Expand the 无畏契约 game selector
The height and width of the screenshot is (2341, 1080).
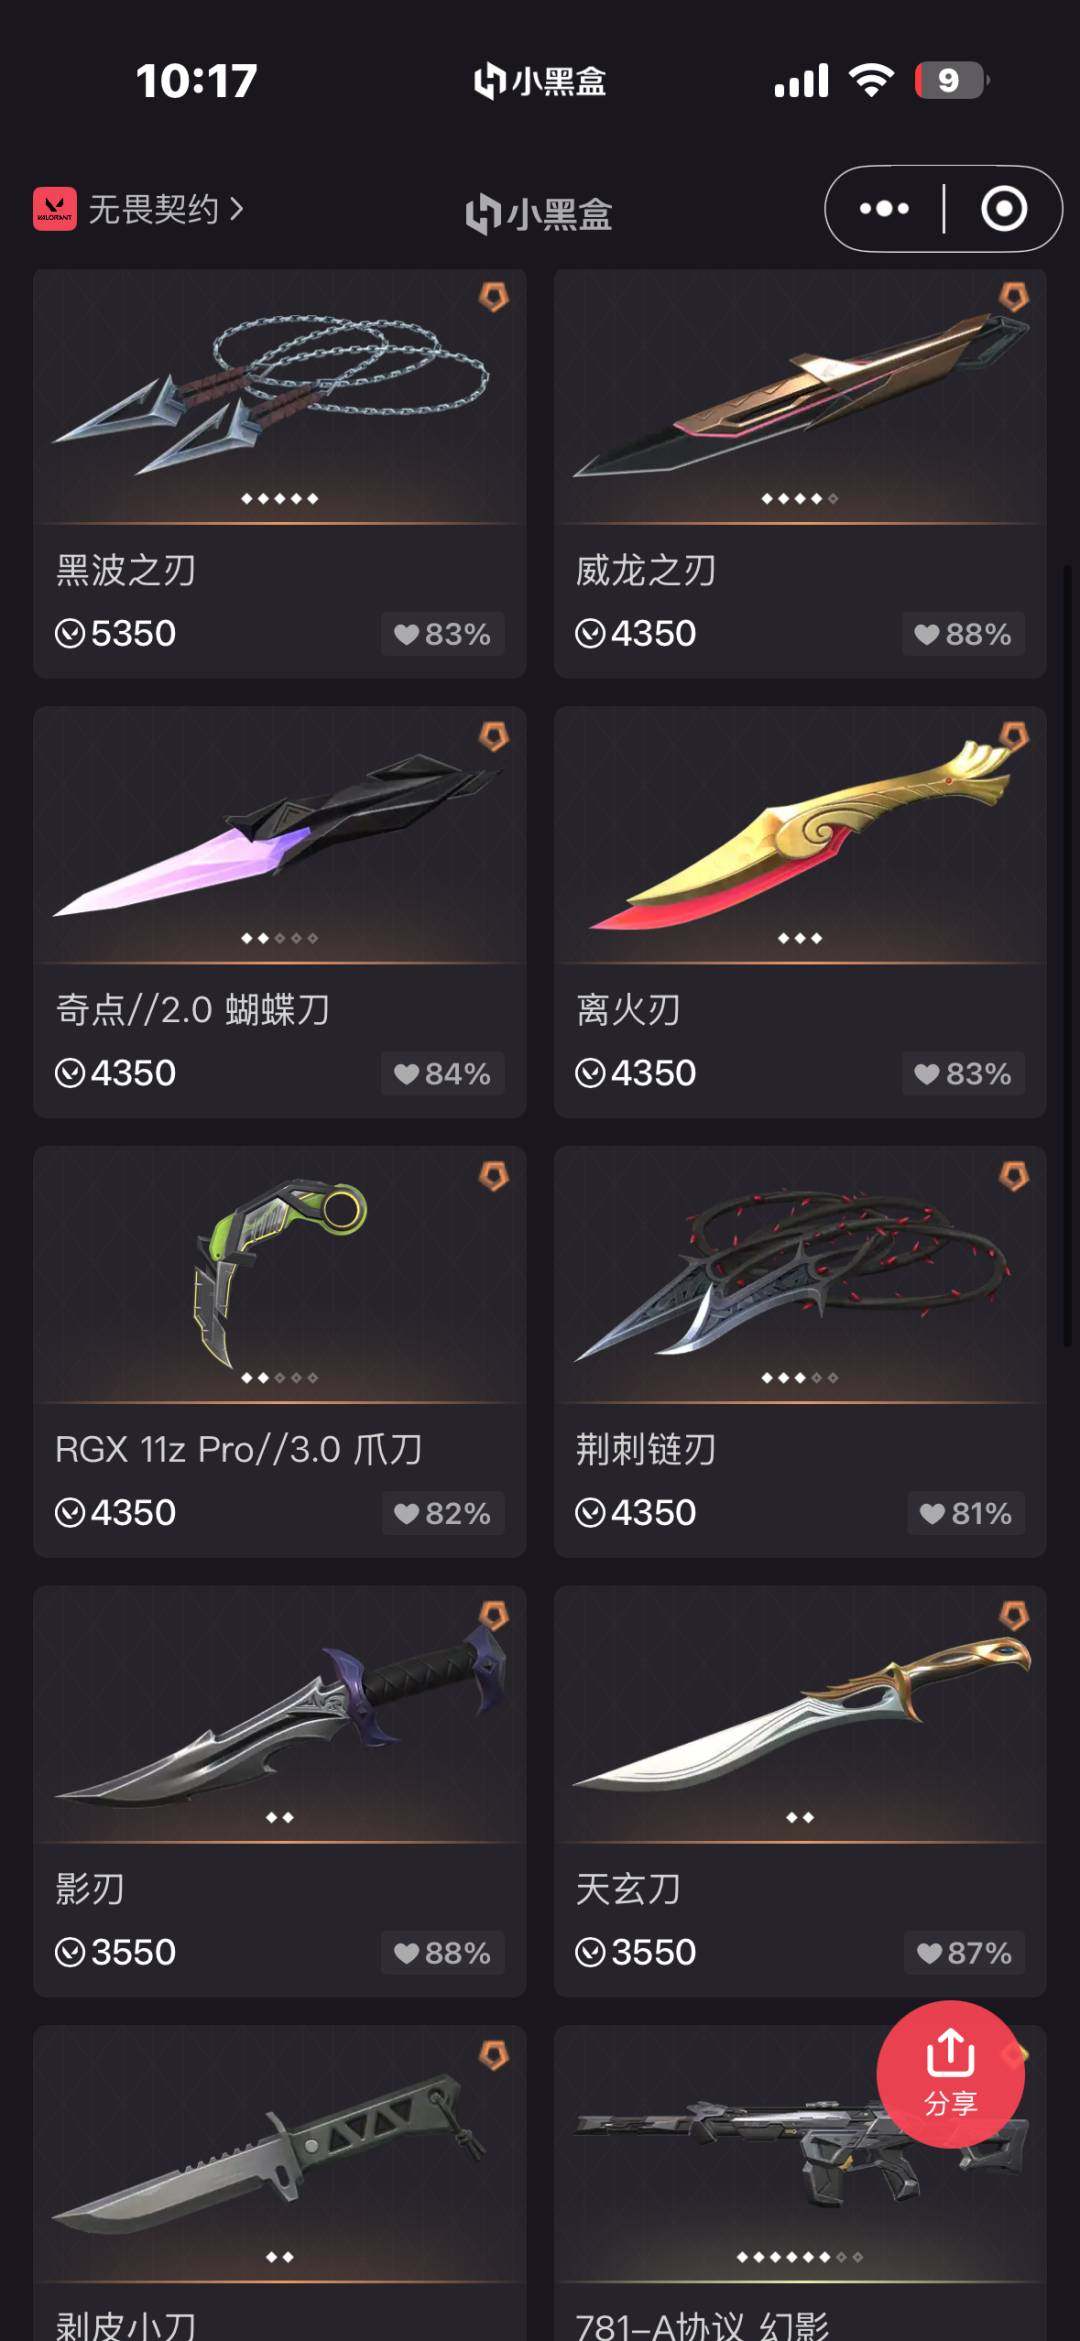[x=166, y=209]
